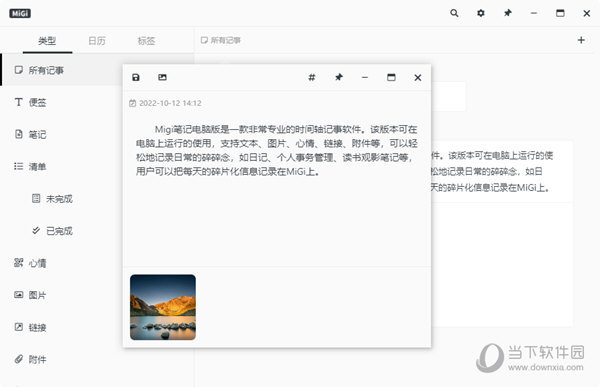This screenshot has height=387, width=600.
Task: Select 未完成 under 清单
Action: pos(61,199)
